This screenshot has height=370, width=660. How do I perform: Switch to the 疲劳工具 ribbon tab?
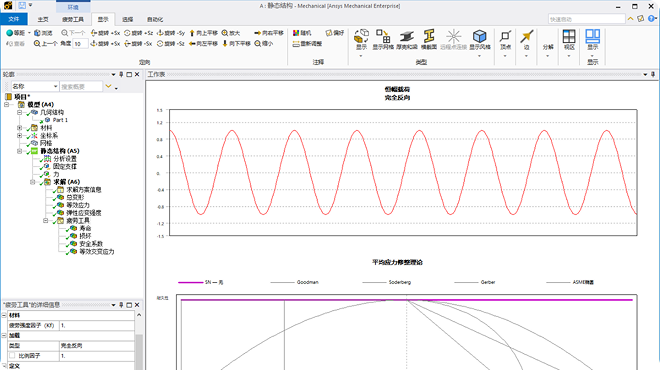(x=73, y=19)
